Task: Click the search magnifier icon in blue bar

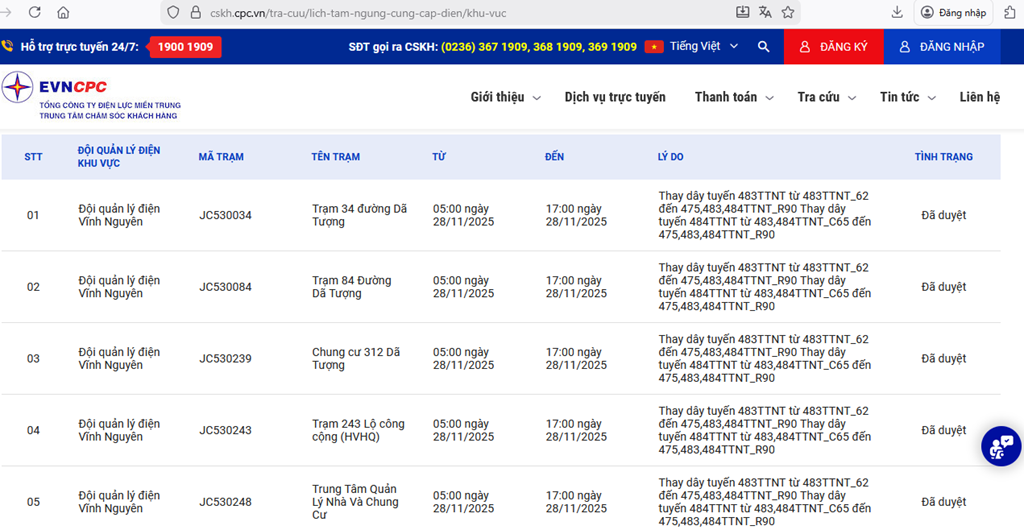Action: coord(764,47)
